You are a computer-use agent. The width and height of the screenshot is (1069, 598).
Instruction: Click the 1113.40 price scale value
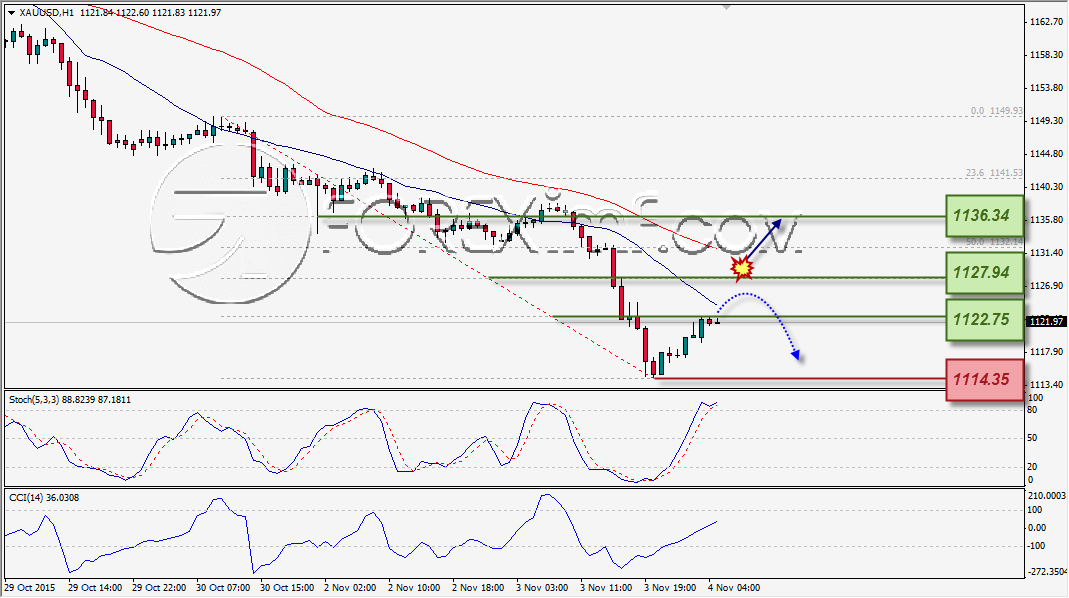click(x=1047, y=385)
